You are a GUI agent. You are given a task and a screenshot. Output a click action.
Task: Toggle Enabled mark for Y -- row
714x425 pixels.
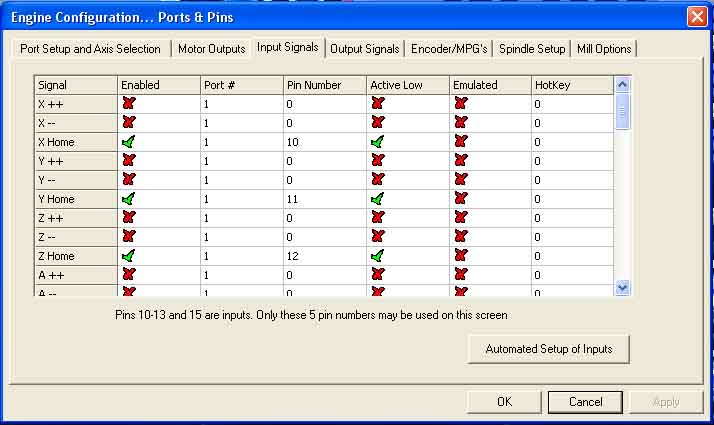pos(129,179)
